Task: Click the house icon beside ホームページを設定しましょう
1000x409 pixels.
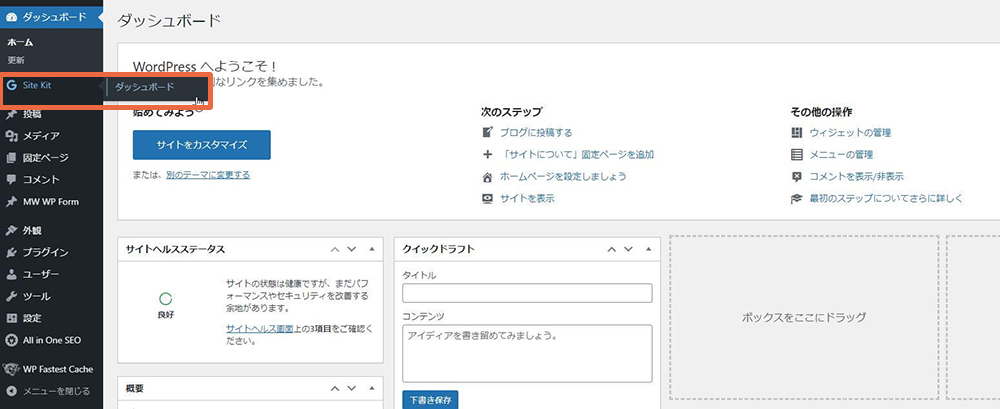Action: (x=488, y=177)
